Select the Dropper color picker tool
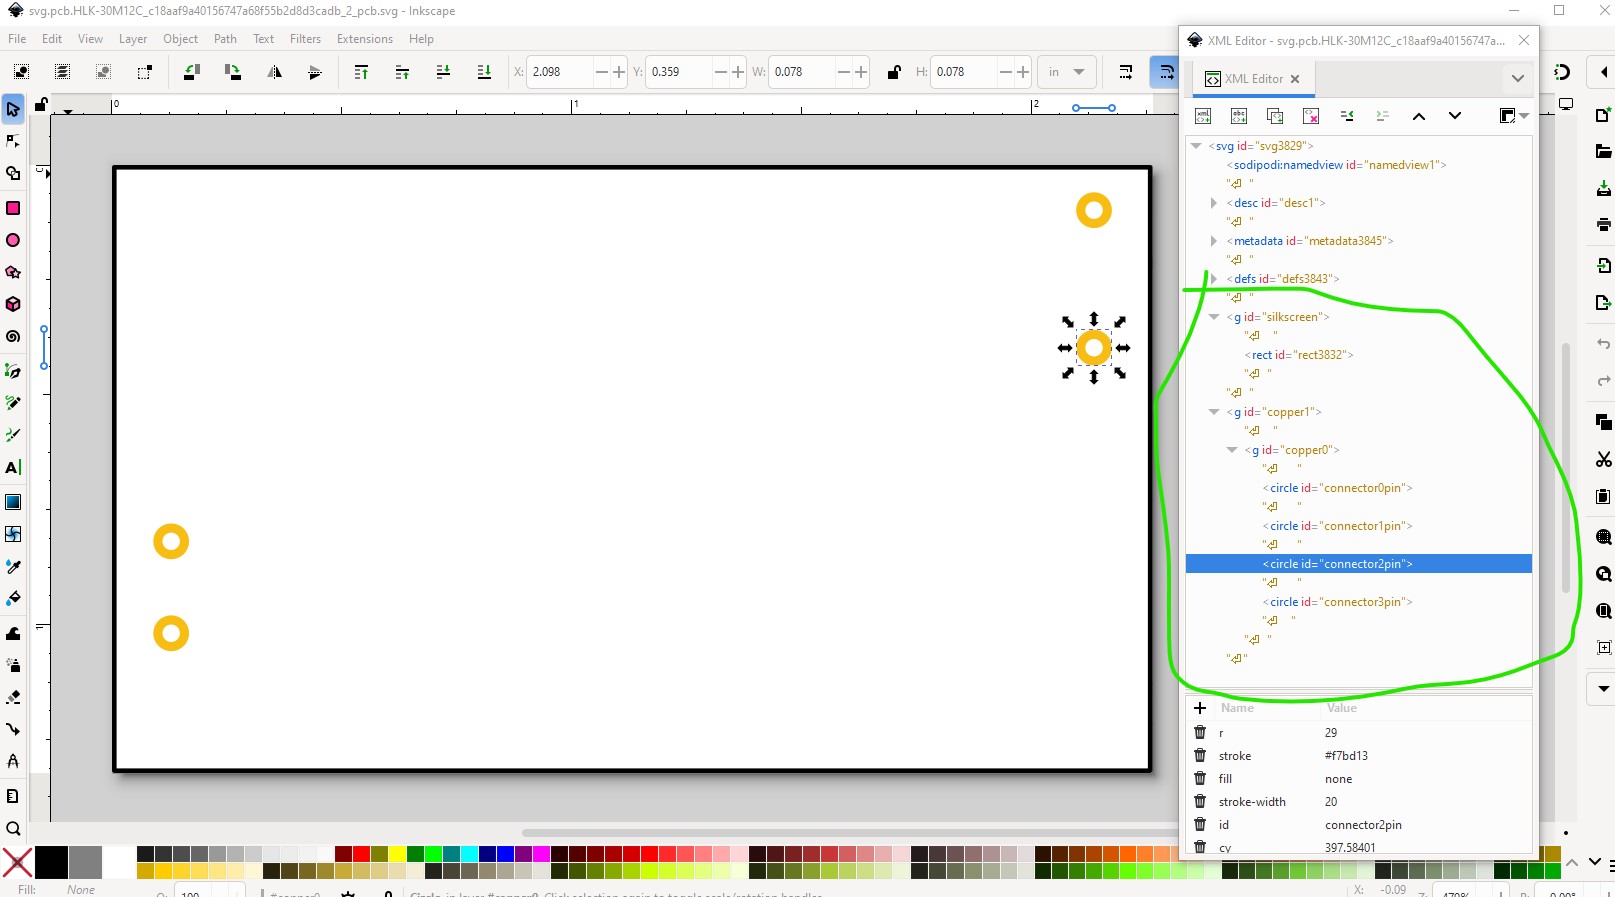 (x=13, y=566)
